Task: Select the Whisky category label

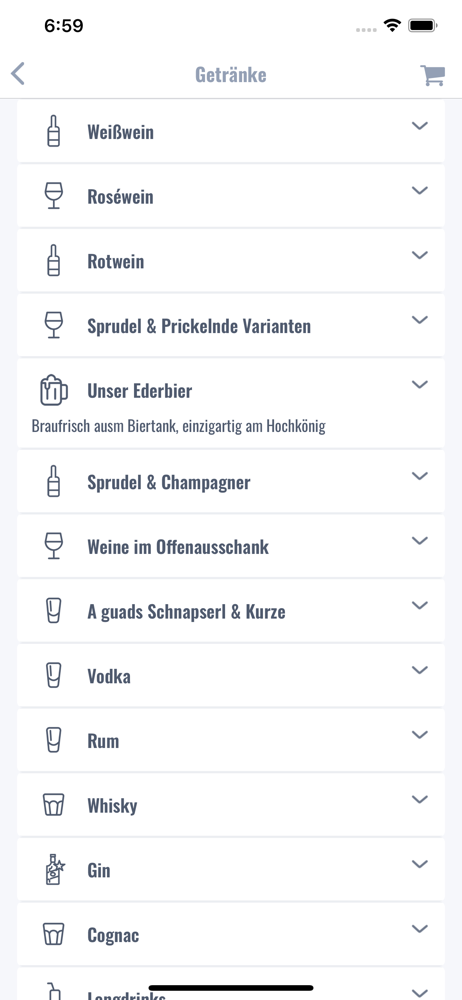Action: point(112,805)
